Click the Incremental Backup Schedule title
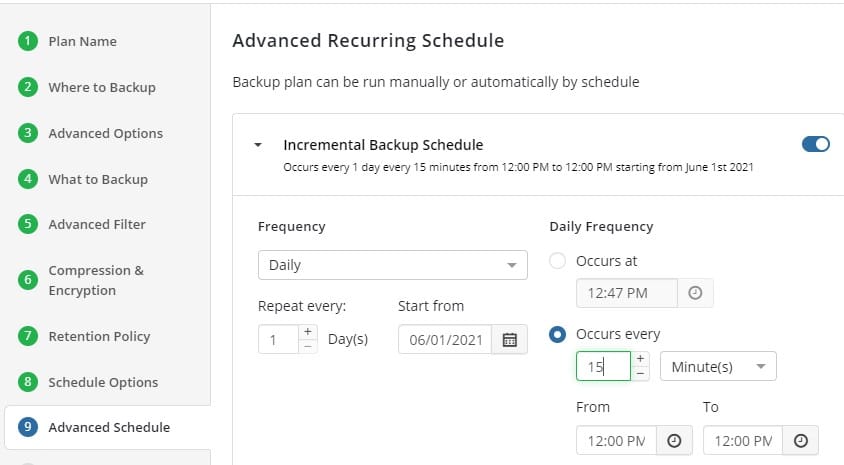This screenshot has width=844, height=465. (x=383, y=145)
